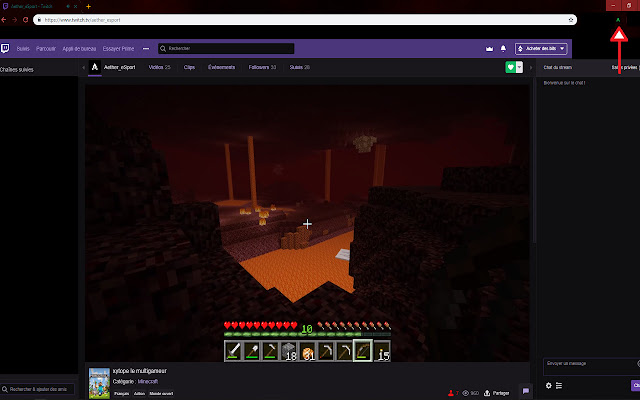
Task: Select the Action tag
Action: coord(139,394)
